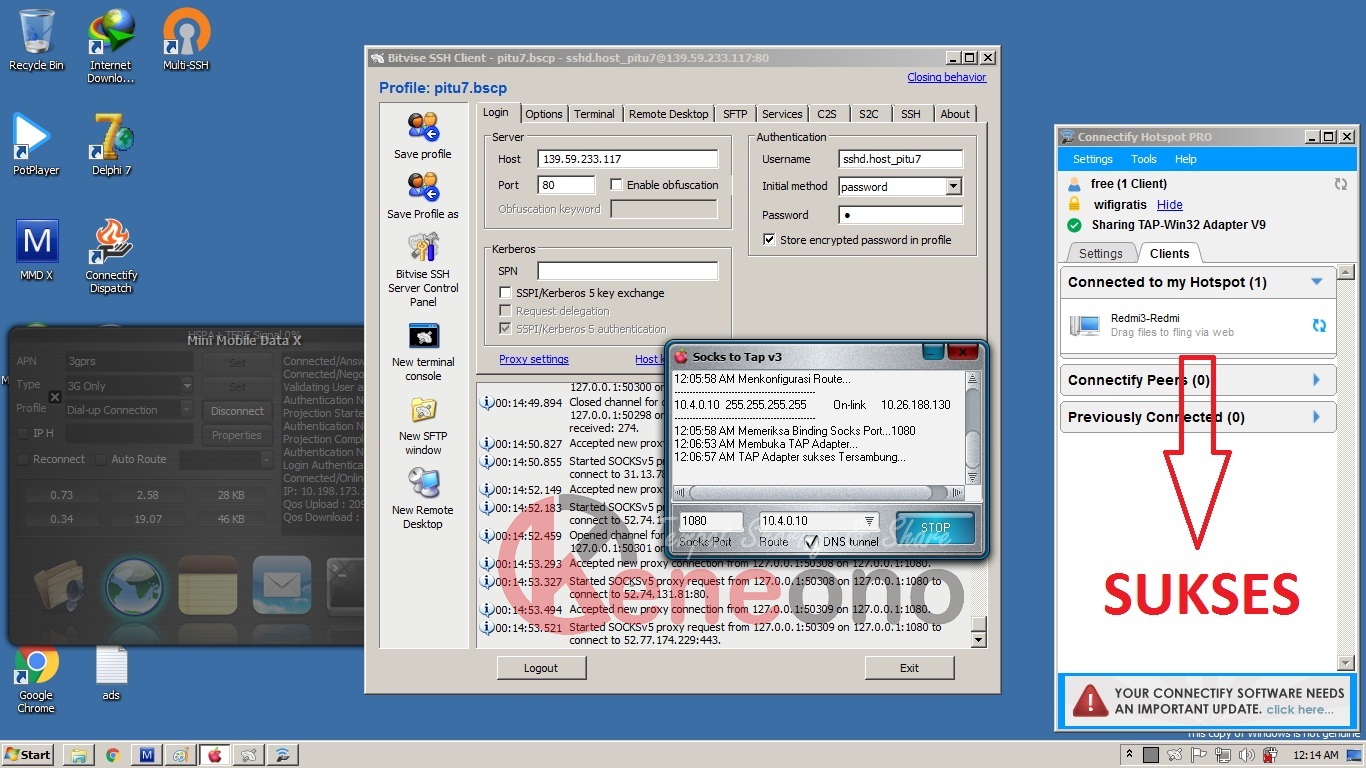Open the Proxy settings link
The height and width of the screenshot is (768, 1366).
tap(534, 359)
